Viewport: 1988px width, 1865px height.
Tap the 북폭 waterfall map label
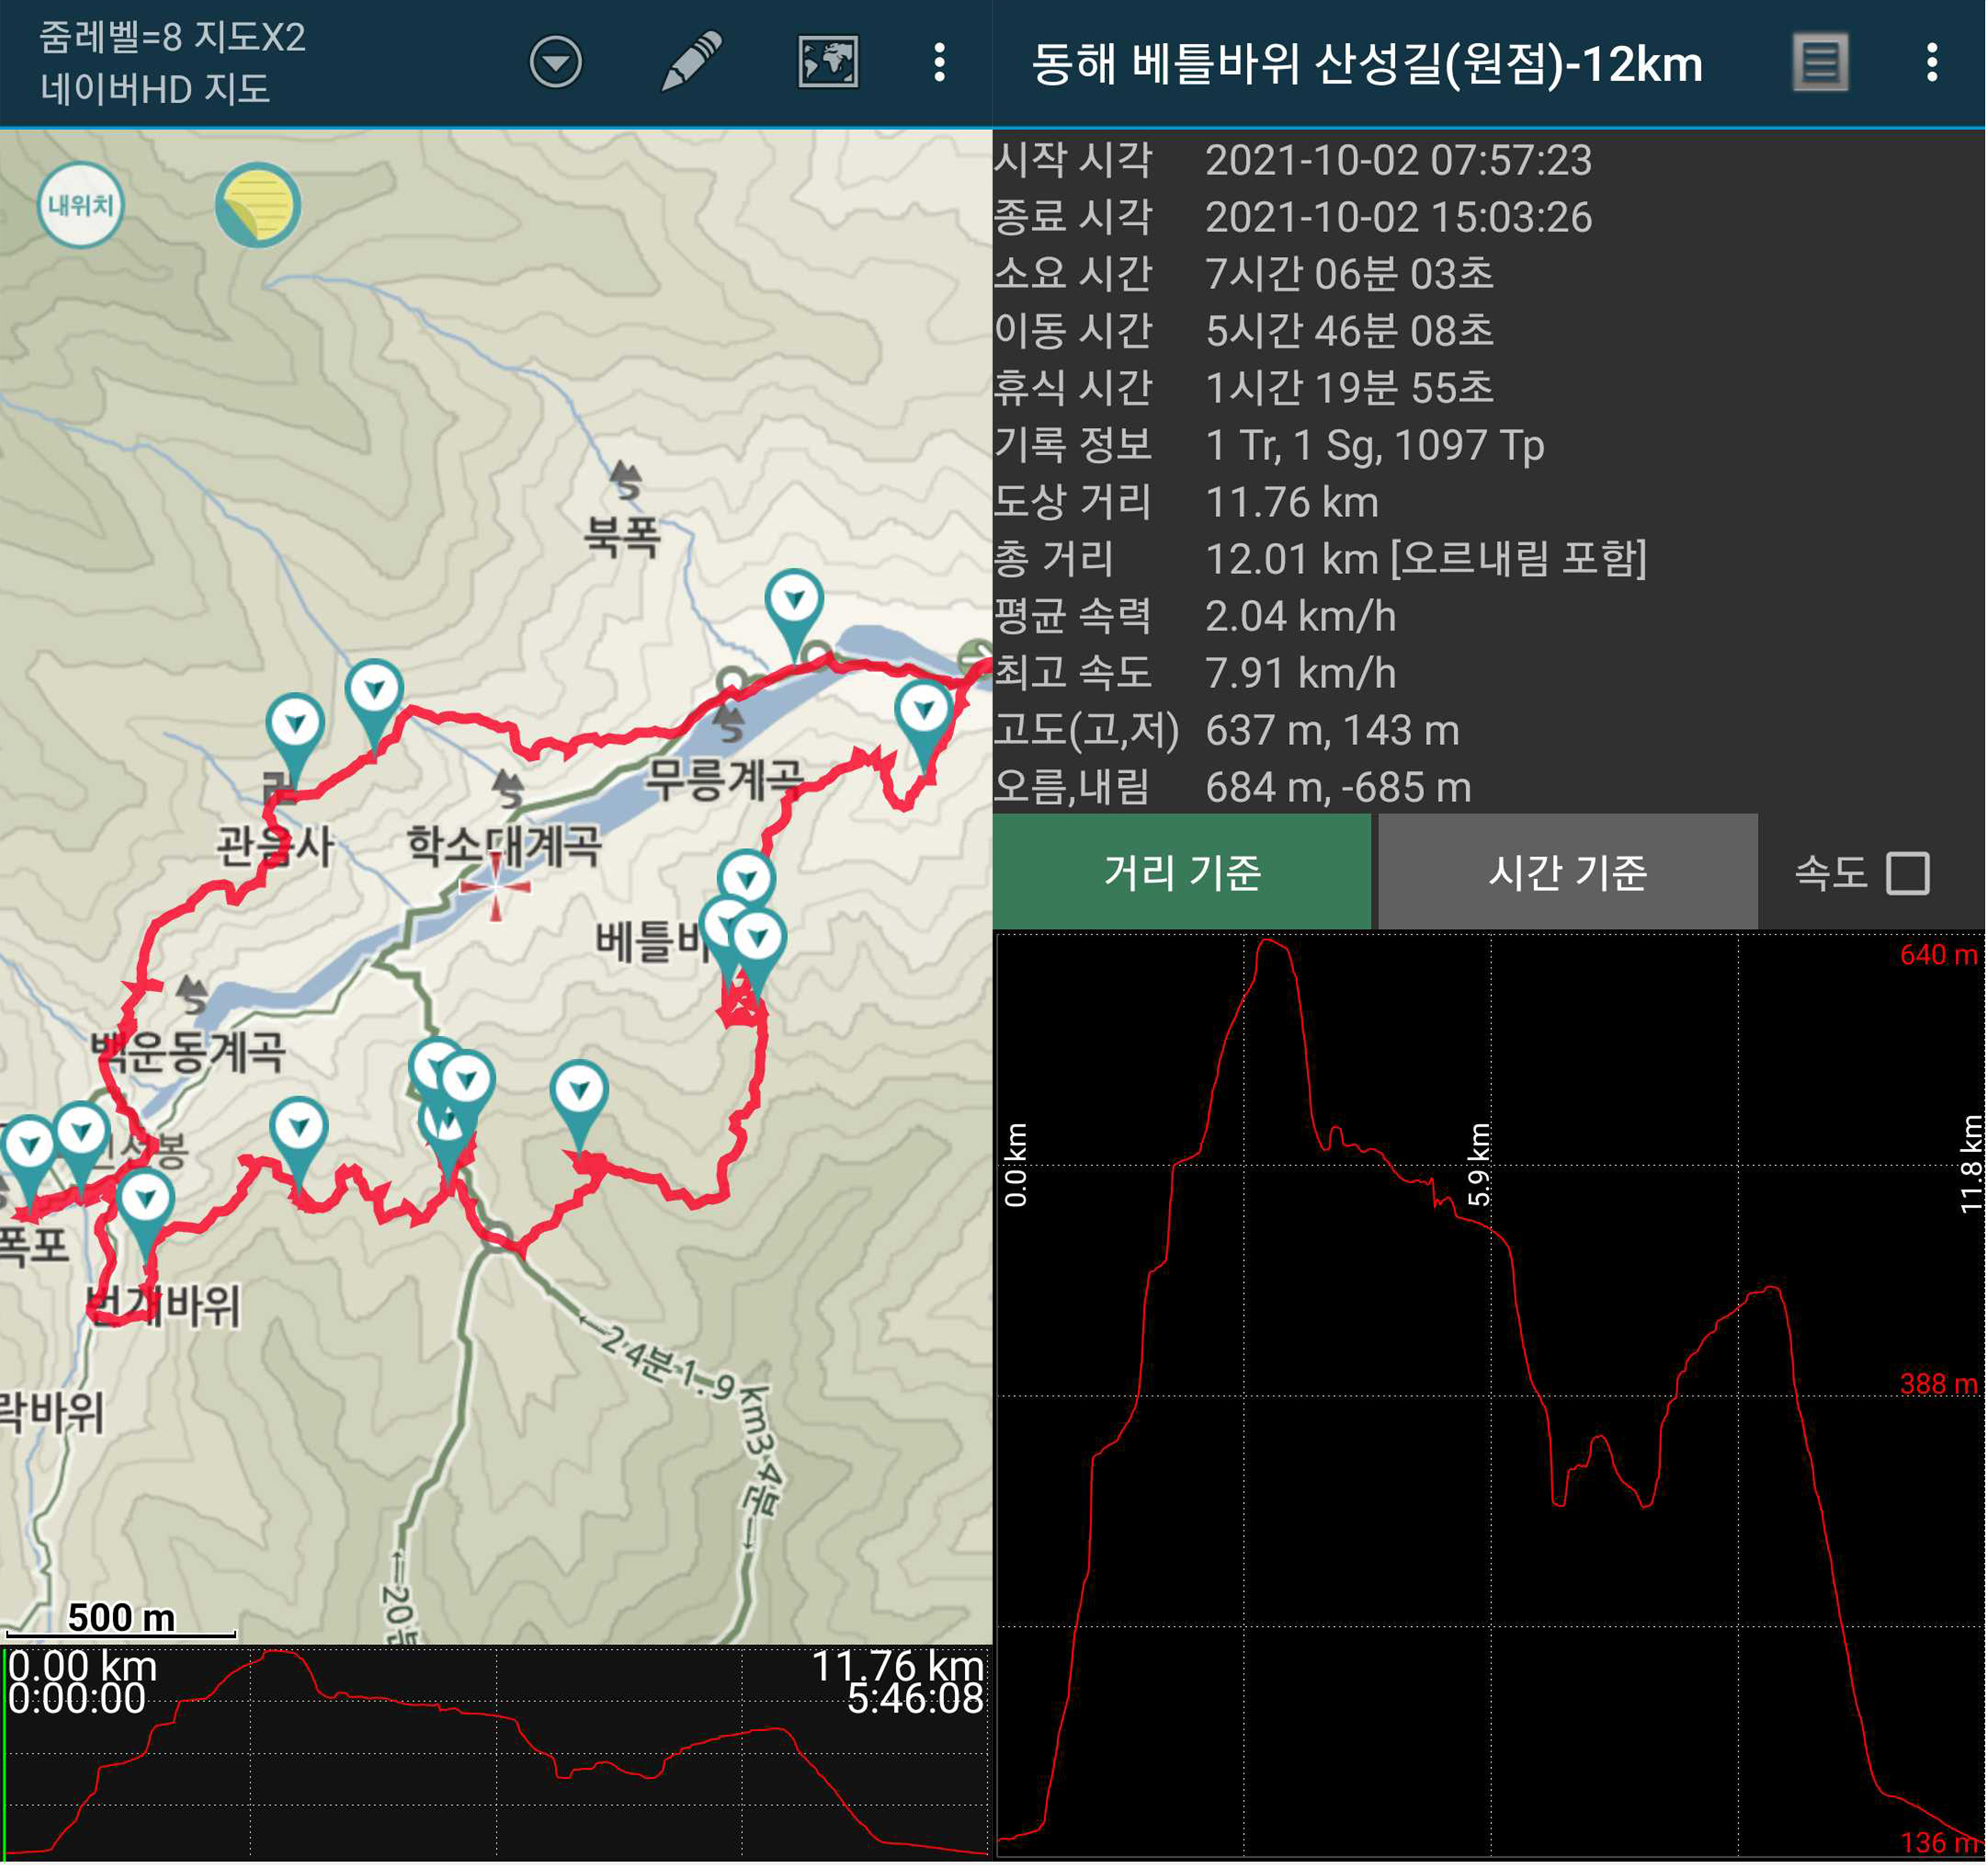[x=622, y=537]
